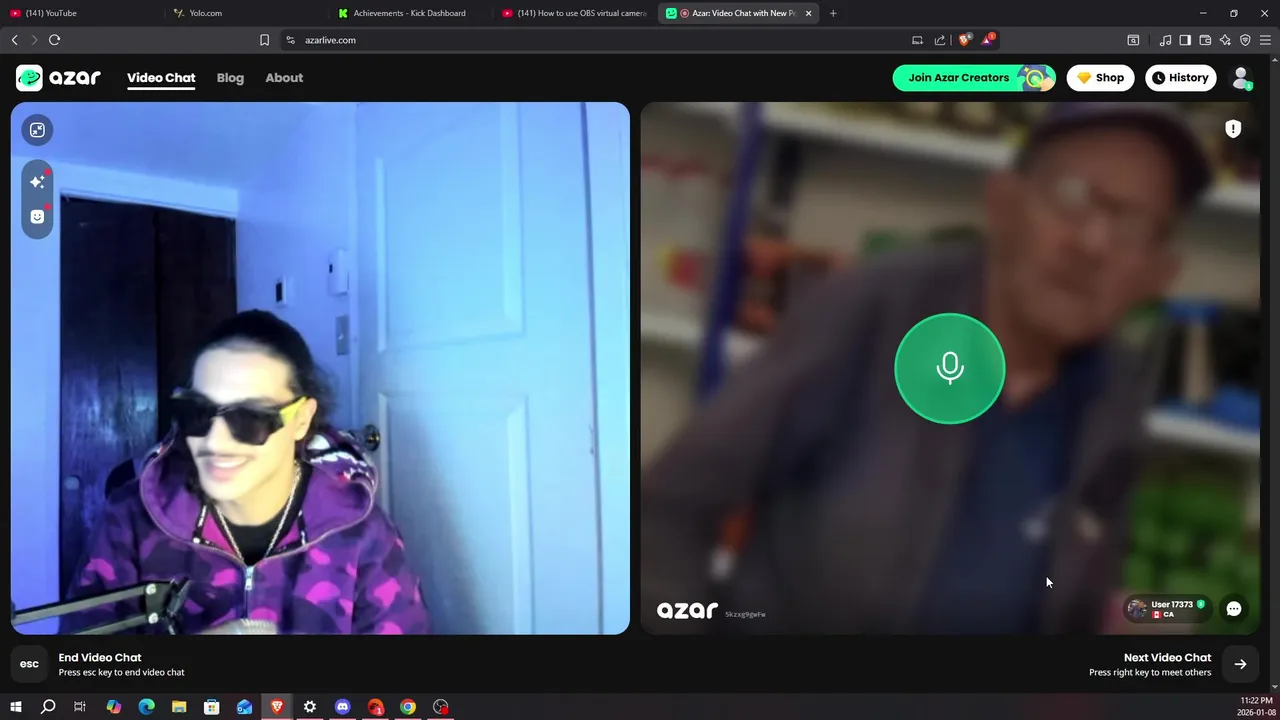Open Brave Shields lion icon

point(964,40)
